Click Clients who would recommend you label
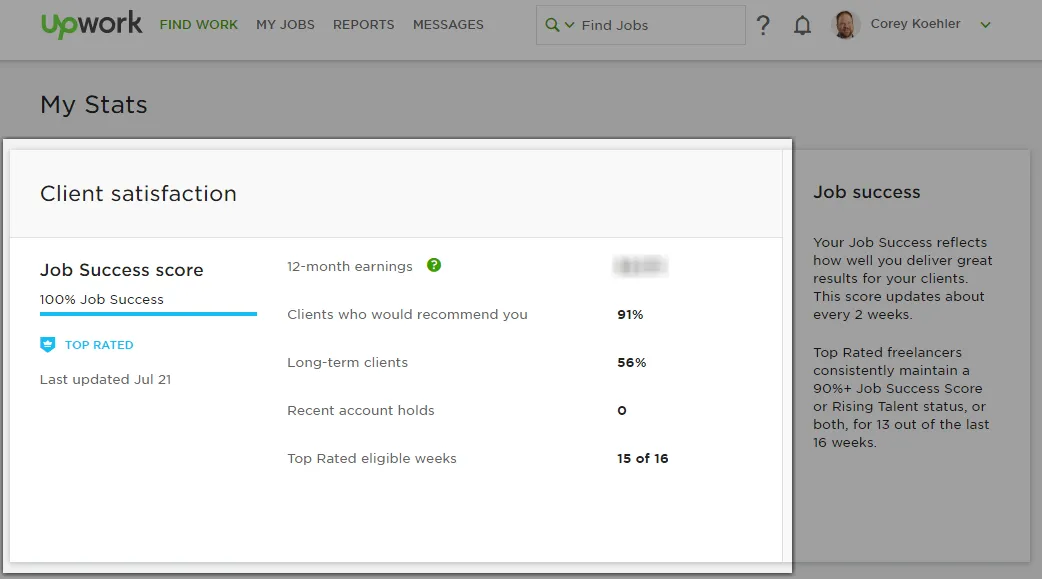The image size is (1042, 579). (407, 314)
